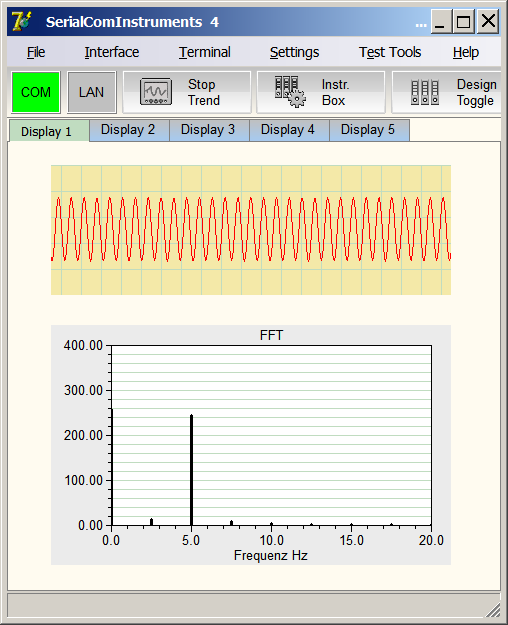This screenshot has width=508, height=625.
Task: Toggle the green COM connection button
Action: [x=36, y=92]
